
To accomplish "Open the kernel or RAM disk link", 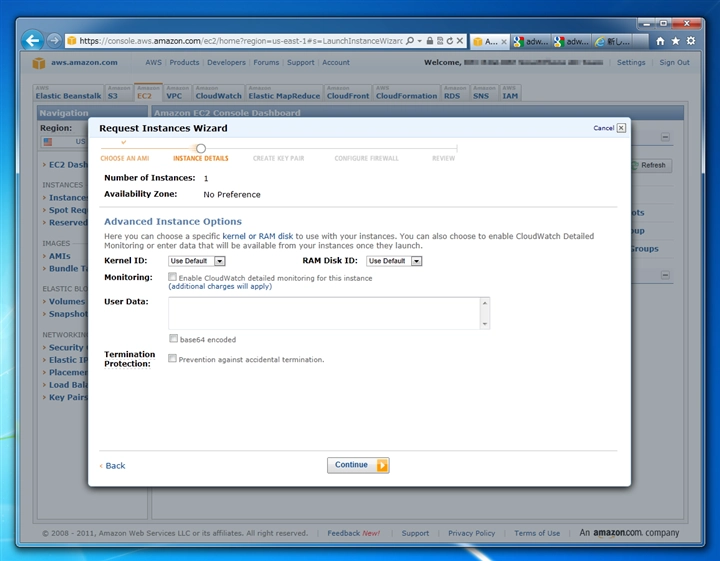I will click(258, 236).
